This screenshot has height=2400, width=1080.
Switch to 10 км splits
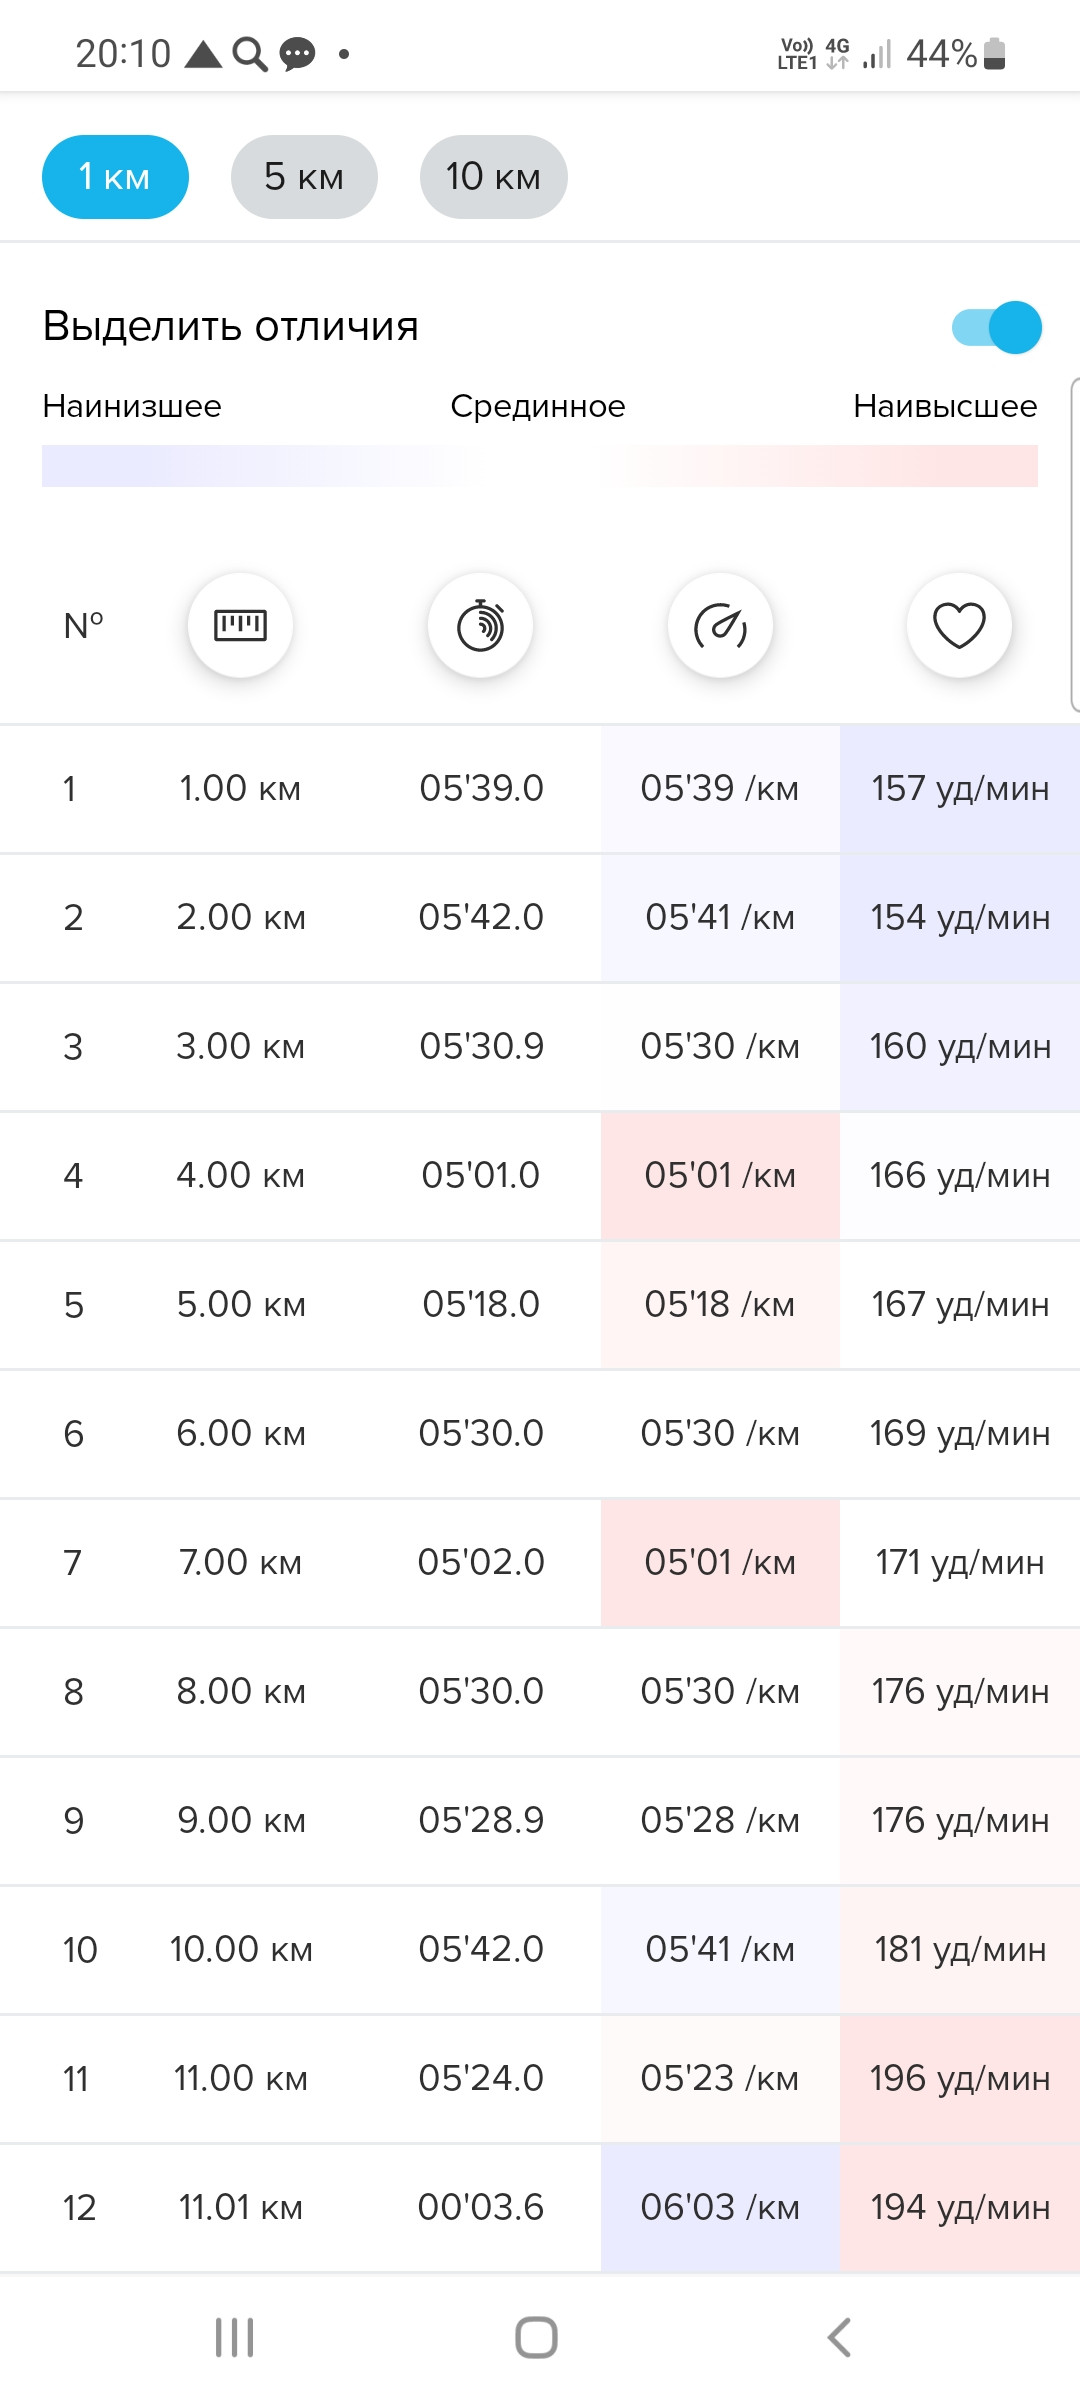pos(493,177)
